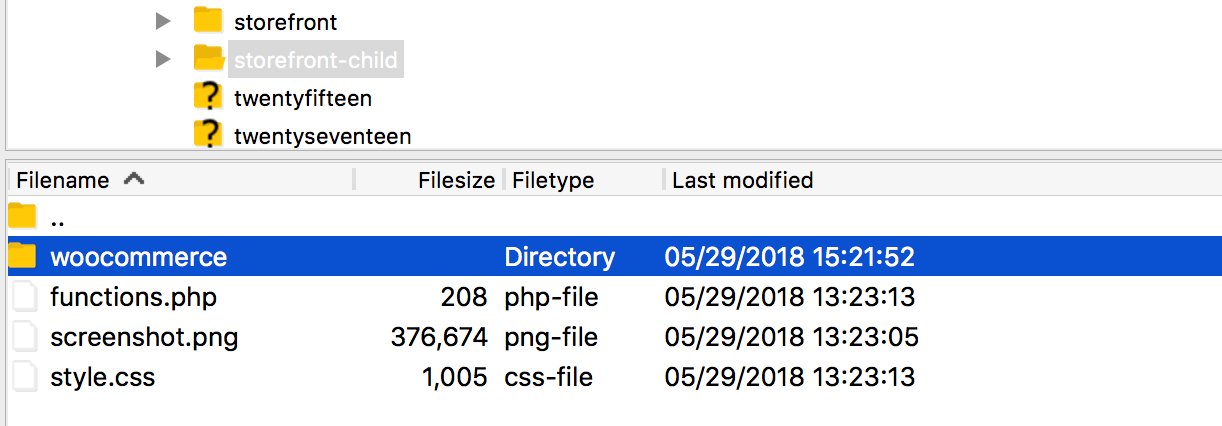
Task: Click the woocommerce directory folder icon
Action: pyautogui.click(x=22, y=256)
